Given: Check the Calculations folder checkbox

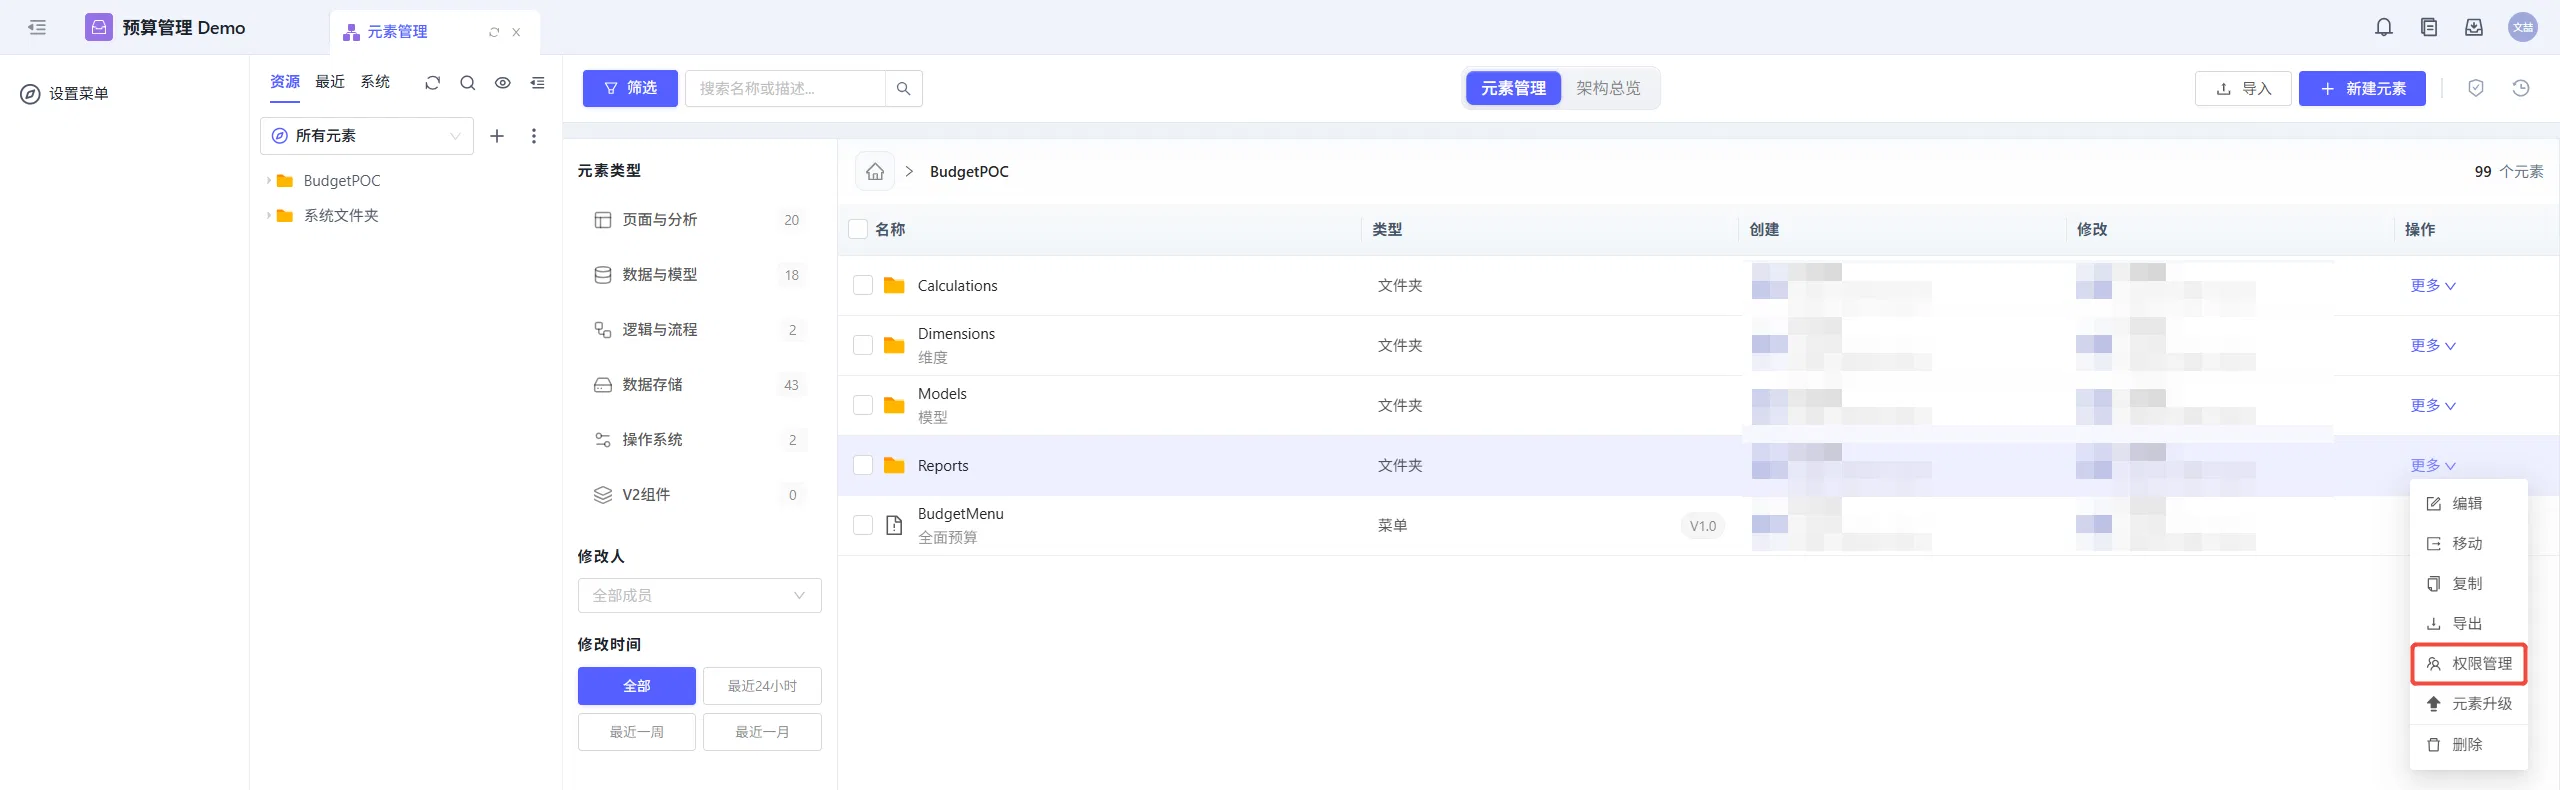Looking at the screenshot, I should coord(863,285).
